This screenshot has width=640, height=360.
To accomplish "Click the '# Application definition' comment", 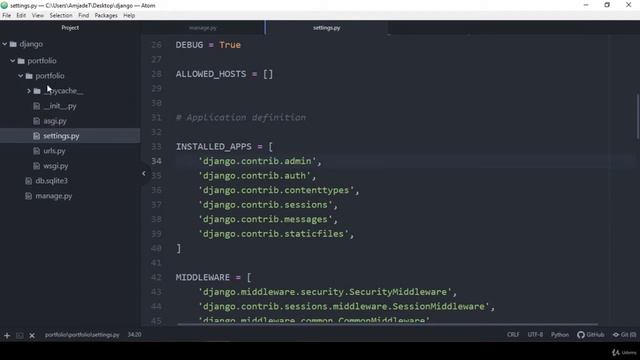I will tap(241, 118).
